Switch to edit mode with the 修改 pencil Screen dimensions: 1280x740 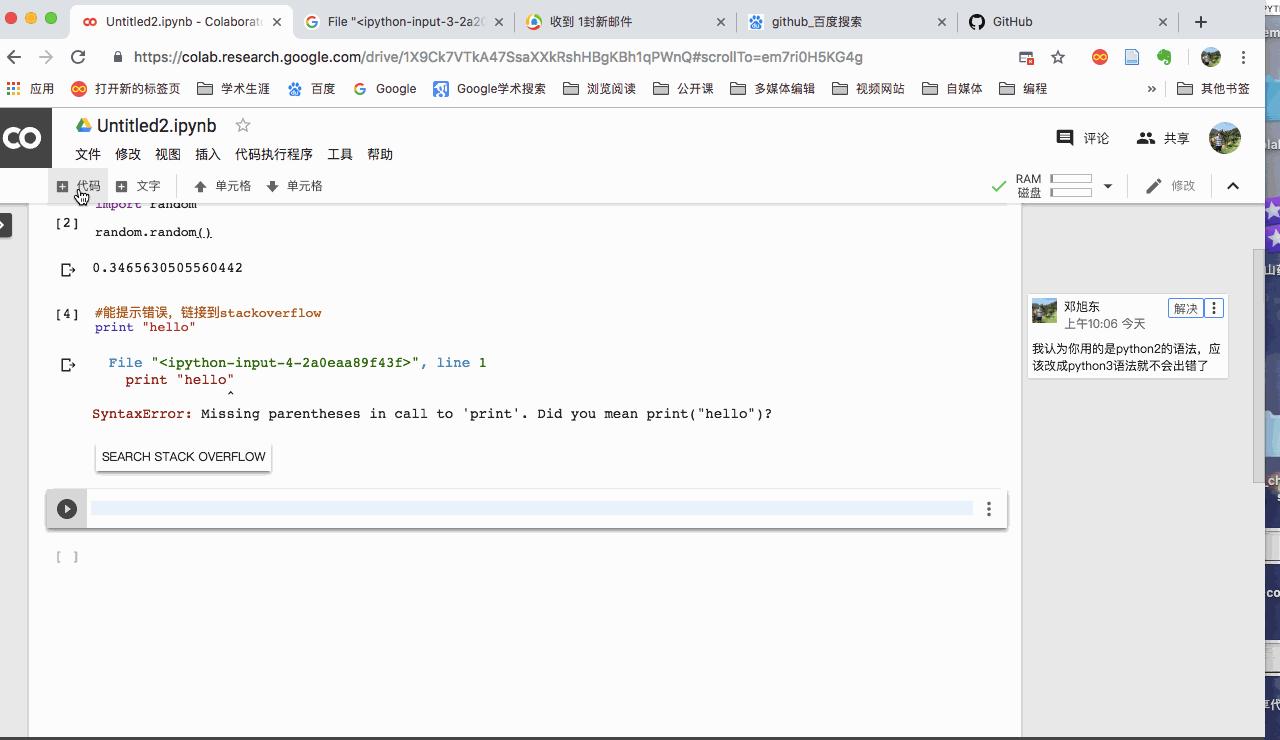[1172, 185]
